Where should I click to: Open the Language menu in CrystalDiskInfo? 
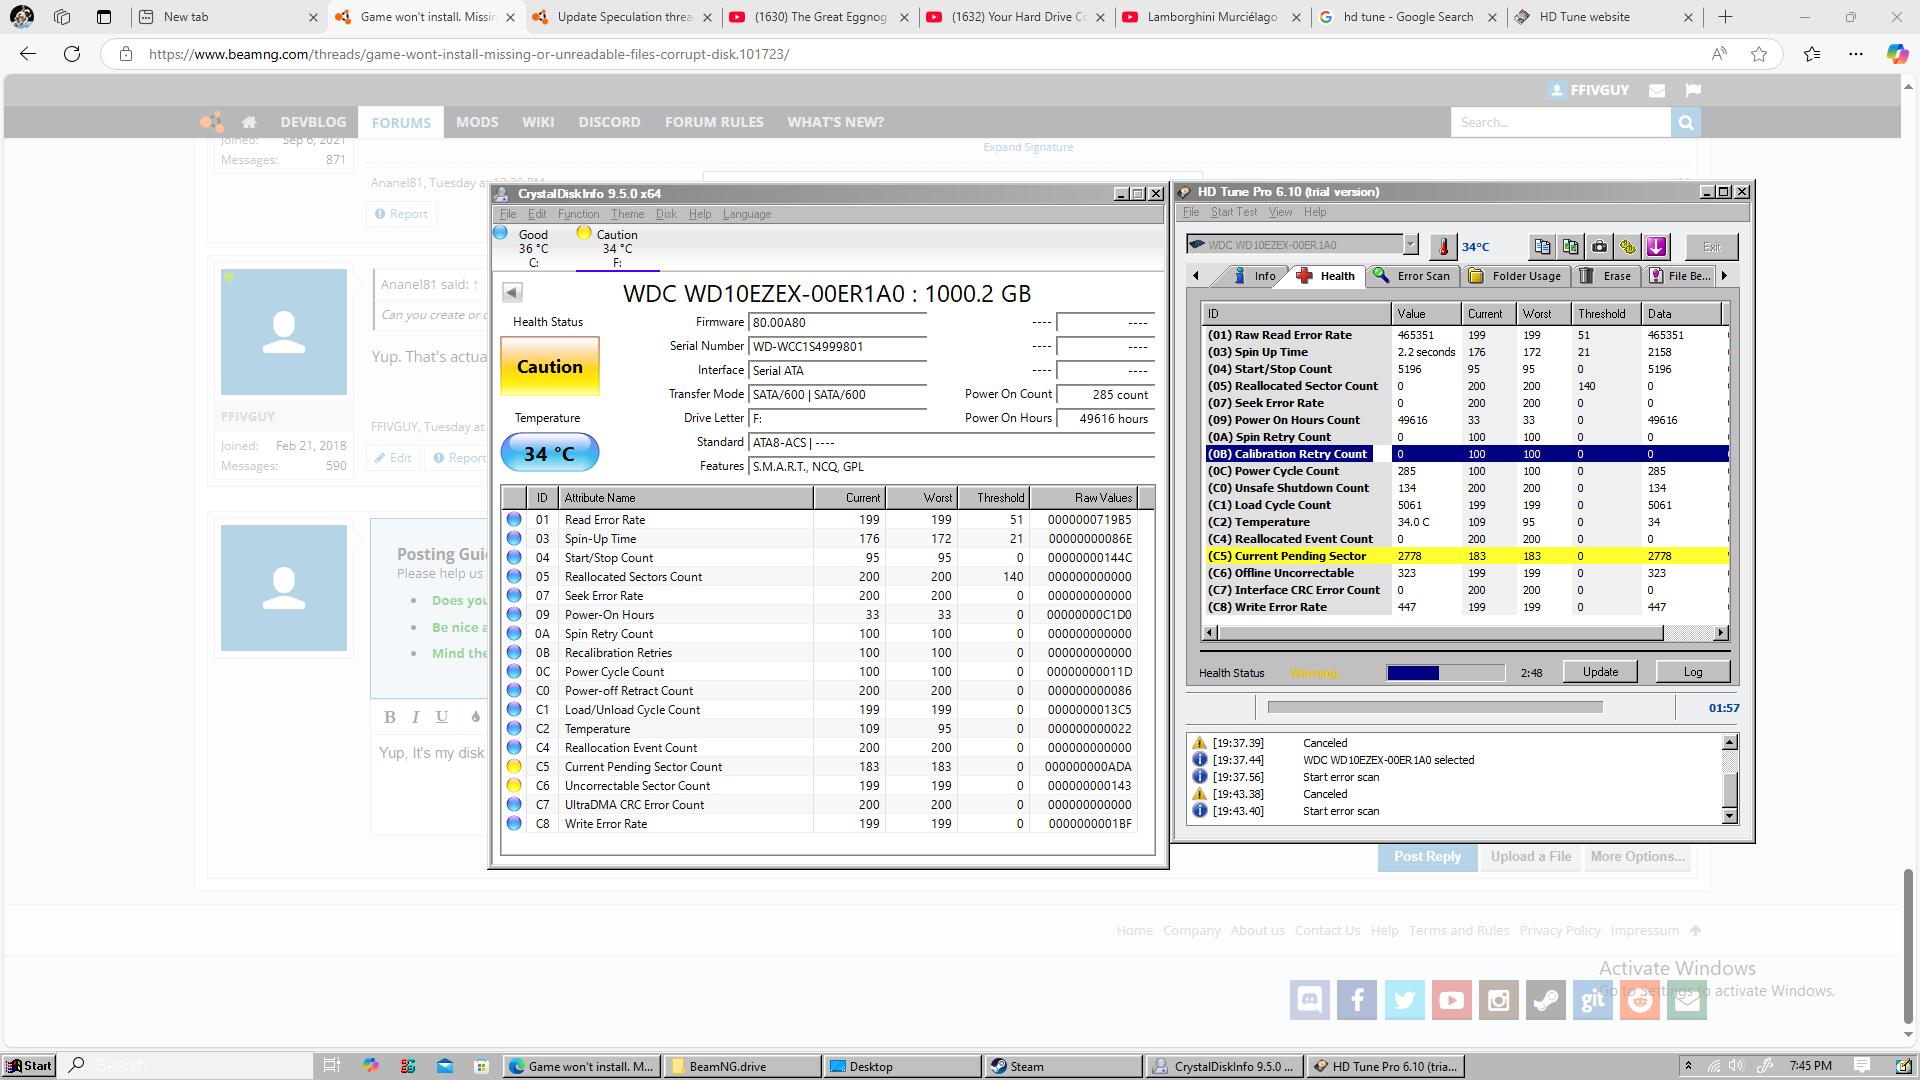pos(747,214)
